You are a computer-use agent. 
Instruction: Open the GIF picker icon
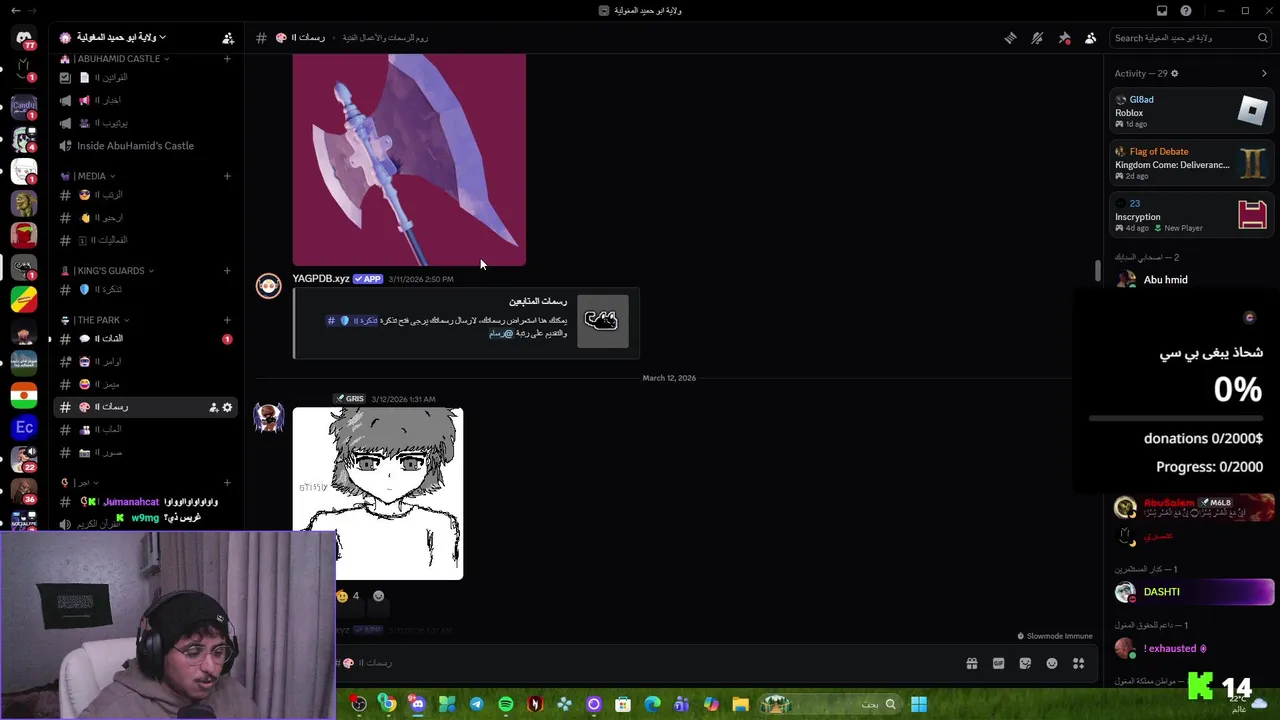998,663
